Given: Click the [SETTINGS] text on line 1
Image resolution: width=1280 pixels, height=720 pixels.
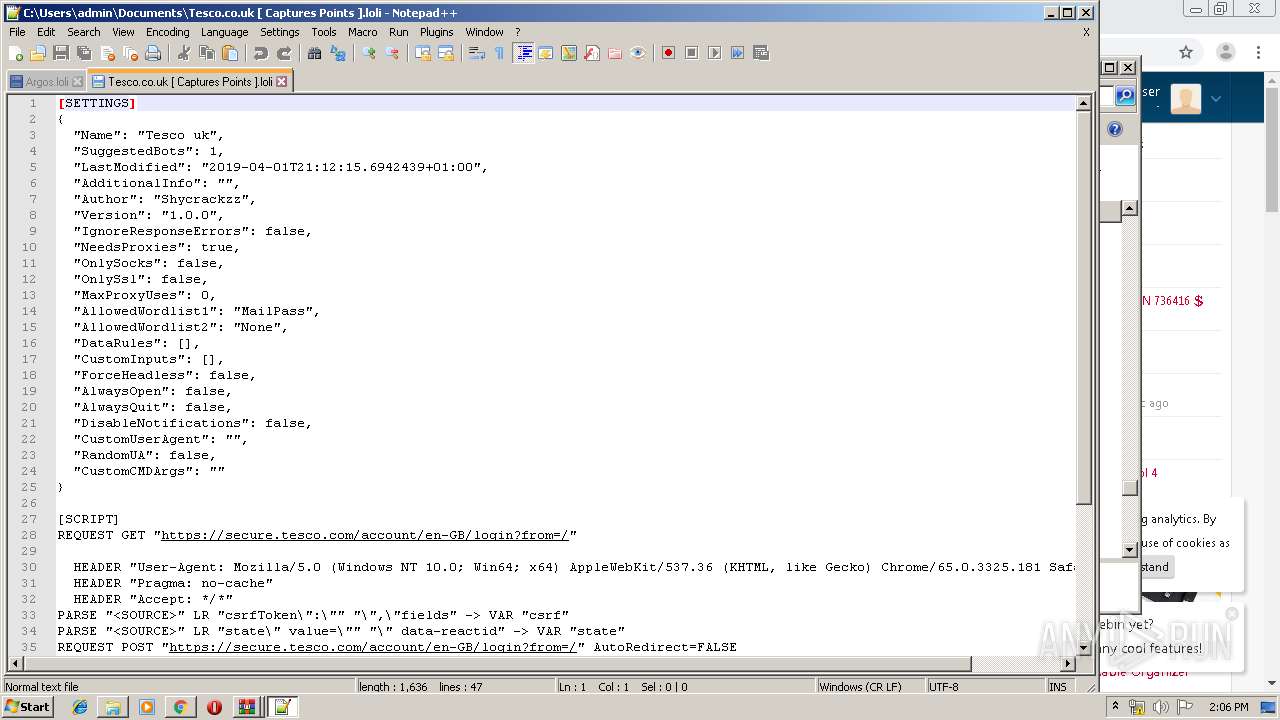Looking at the screenshot, I should 97,103.
